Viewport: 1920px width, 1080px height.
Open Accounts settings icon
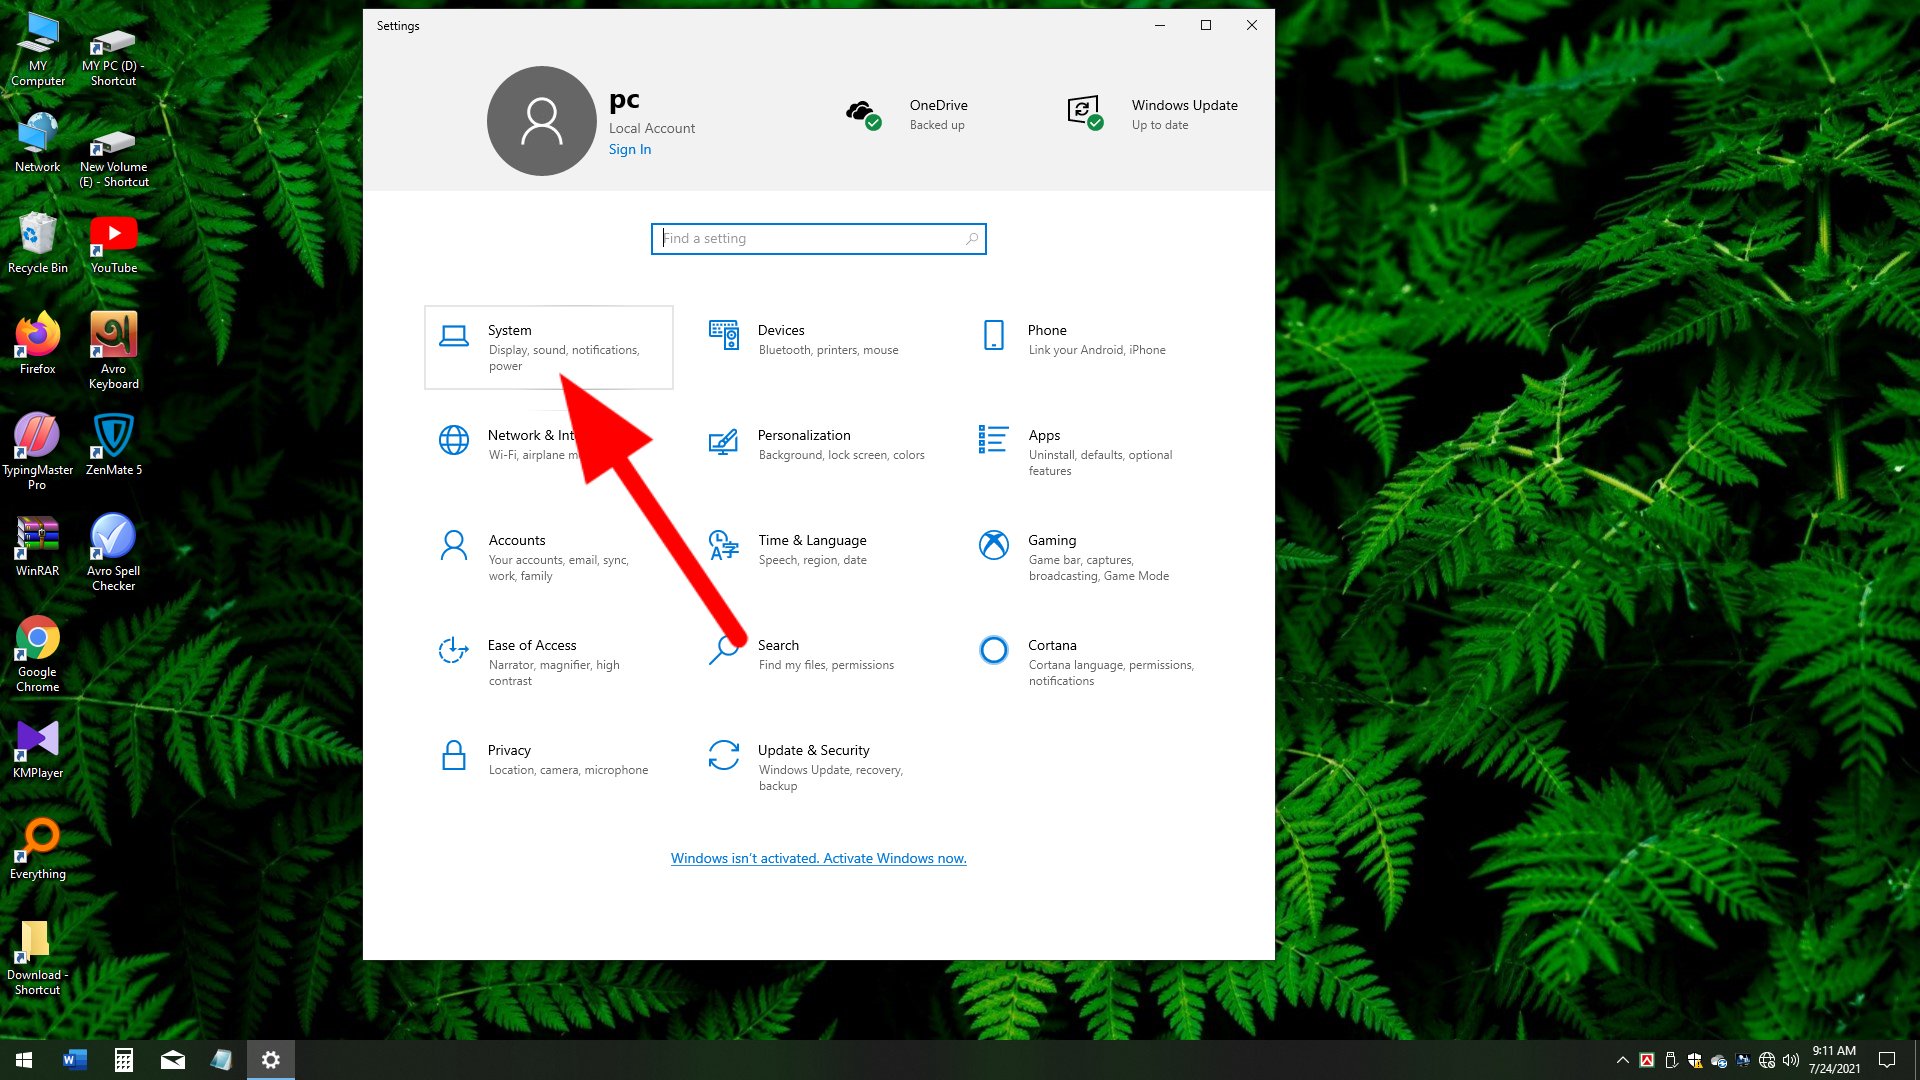(x=454, y=546)
